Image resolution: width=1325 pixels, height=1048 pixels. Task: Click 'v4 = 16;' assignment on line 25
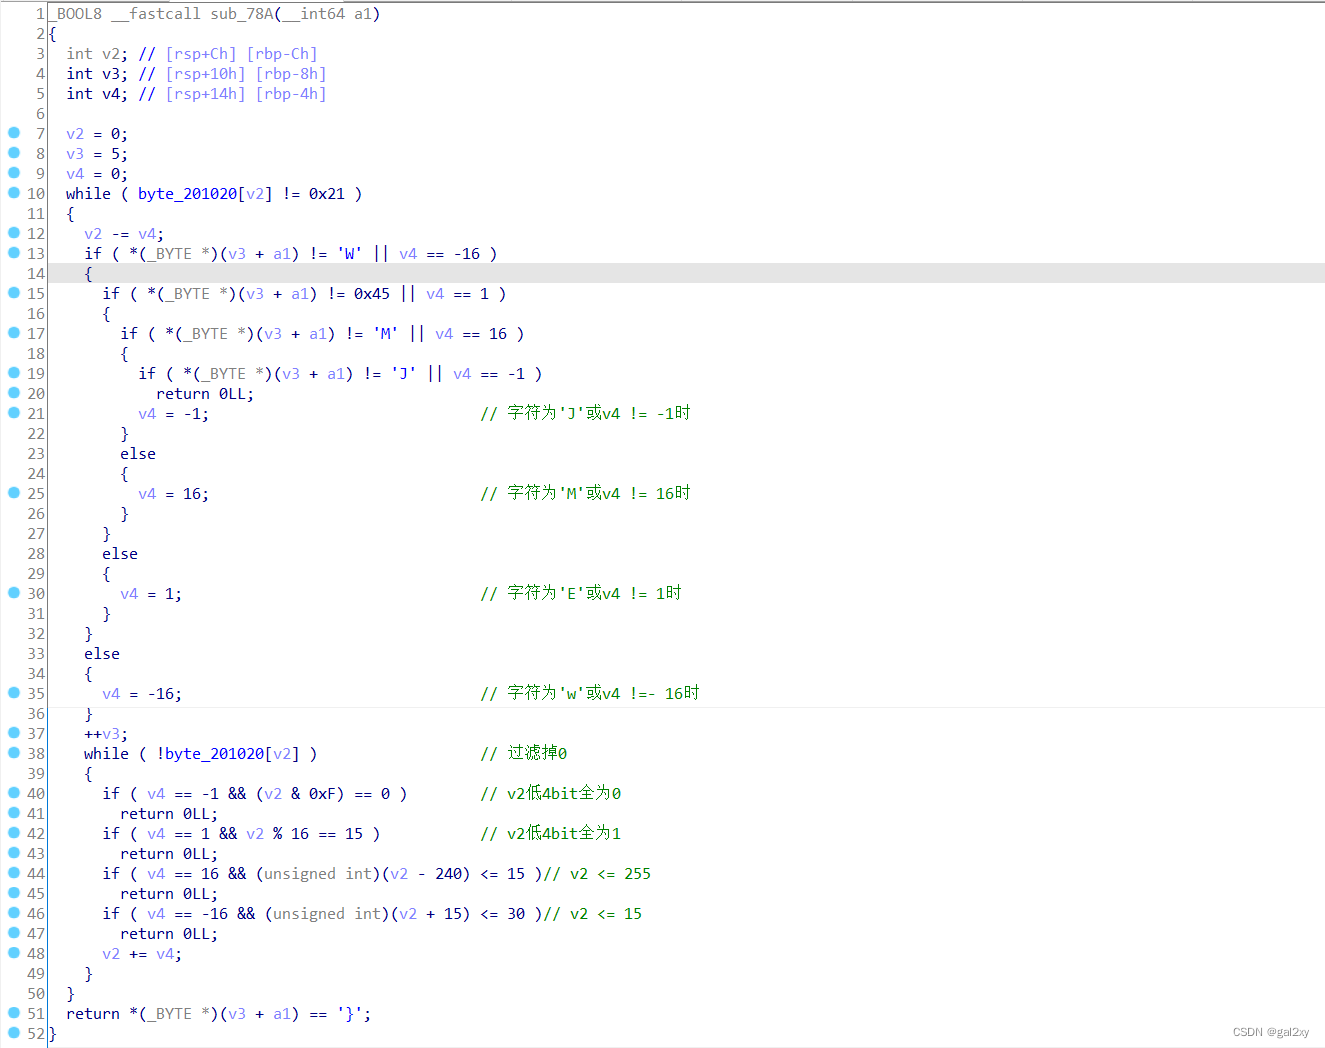173,494
